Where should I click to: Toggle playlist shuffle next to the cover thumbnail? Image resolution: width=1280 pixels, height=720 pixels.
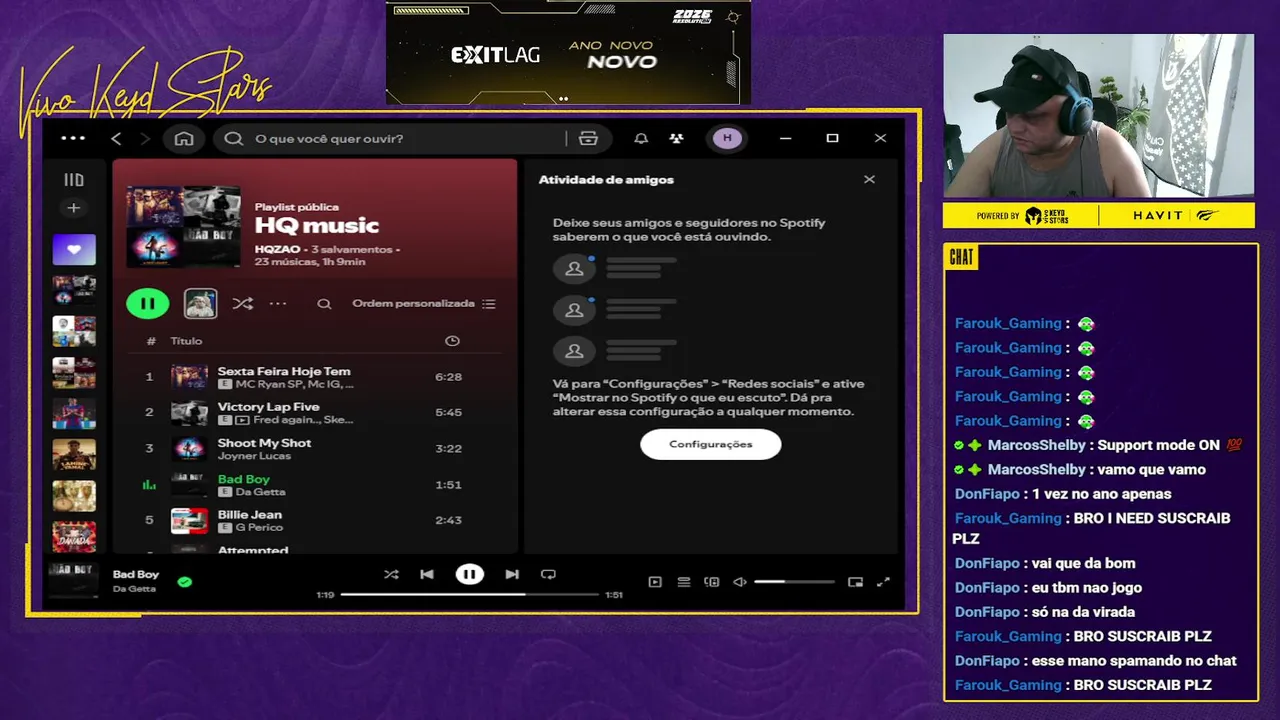click(x=242, y=303)
